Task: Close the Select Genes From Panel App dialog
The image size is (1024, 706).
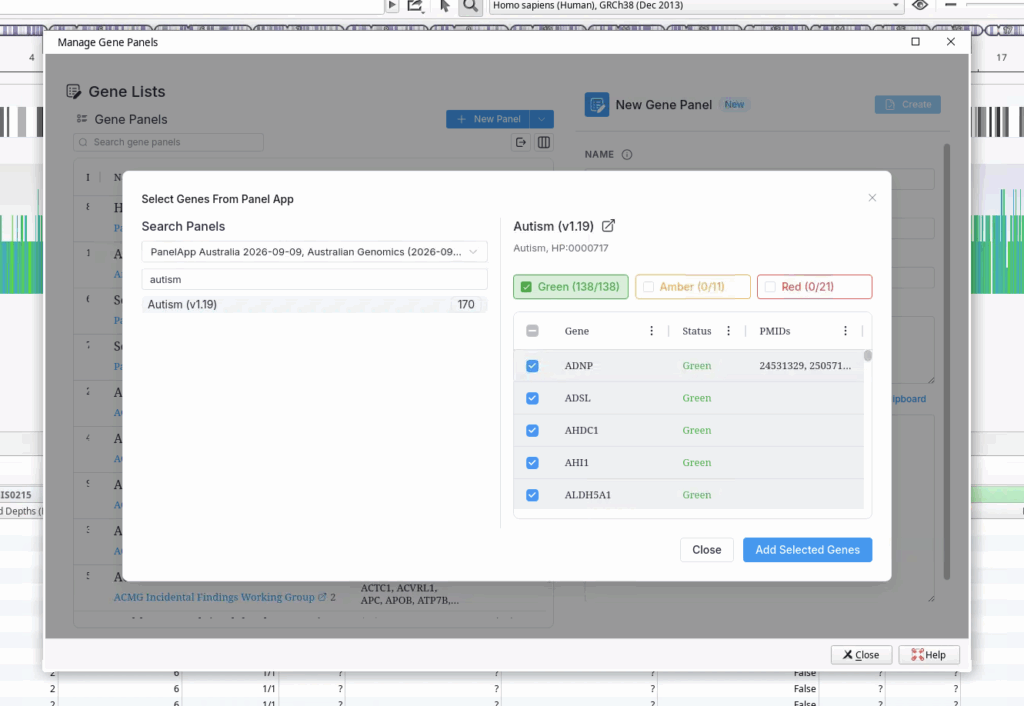Action: pos(872,198)
